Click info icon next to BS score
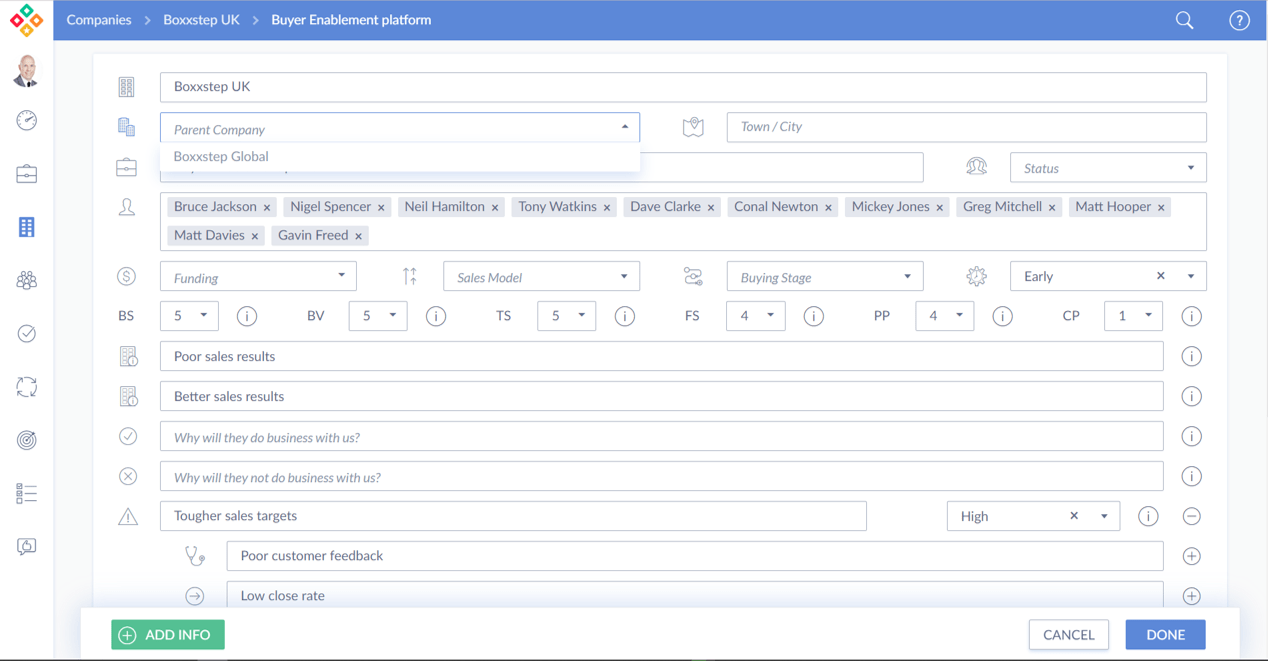Image resolution: width=1268 pixels, height=661 pixels. (x=247, y=316)
